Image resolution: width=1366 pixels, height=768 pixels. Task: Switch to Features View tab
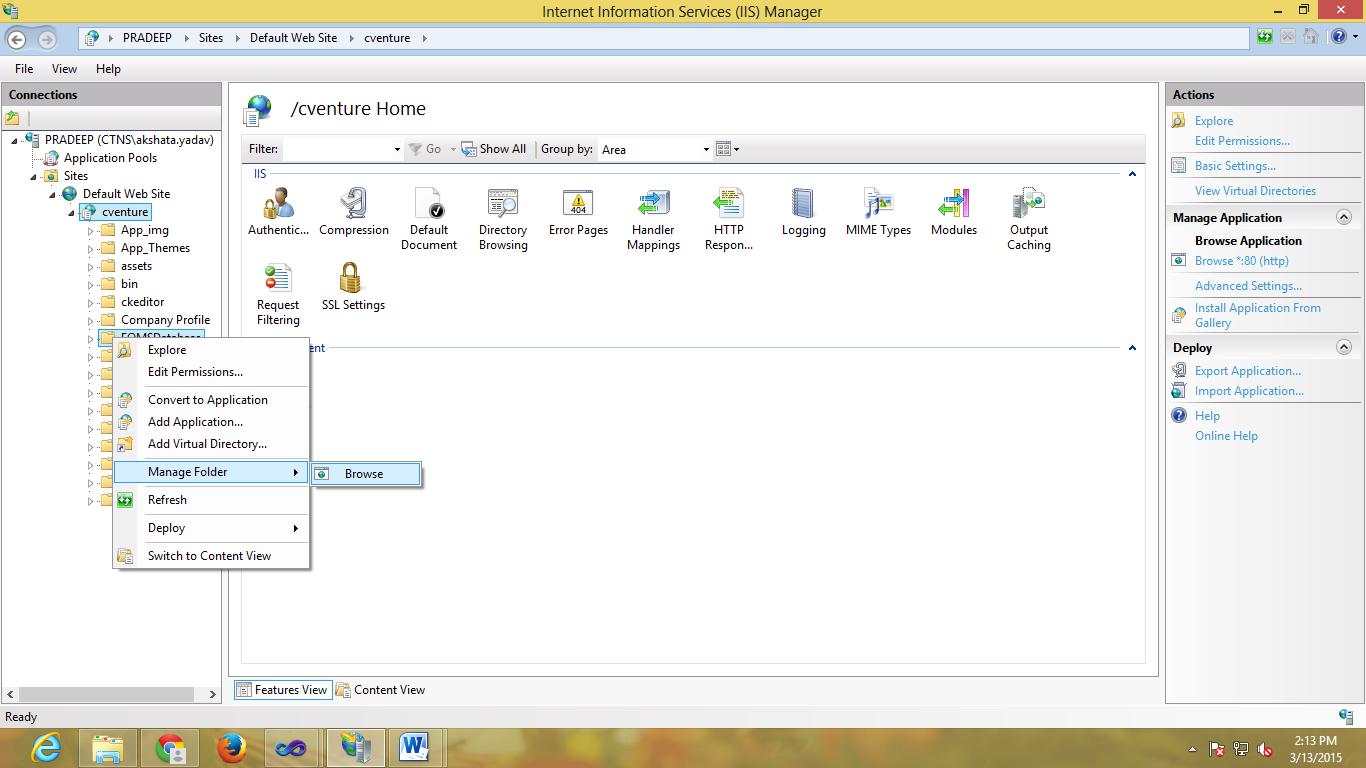click(282, 690)
